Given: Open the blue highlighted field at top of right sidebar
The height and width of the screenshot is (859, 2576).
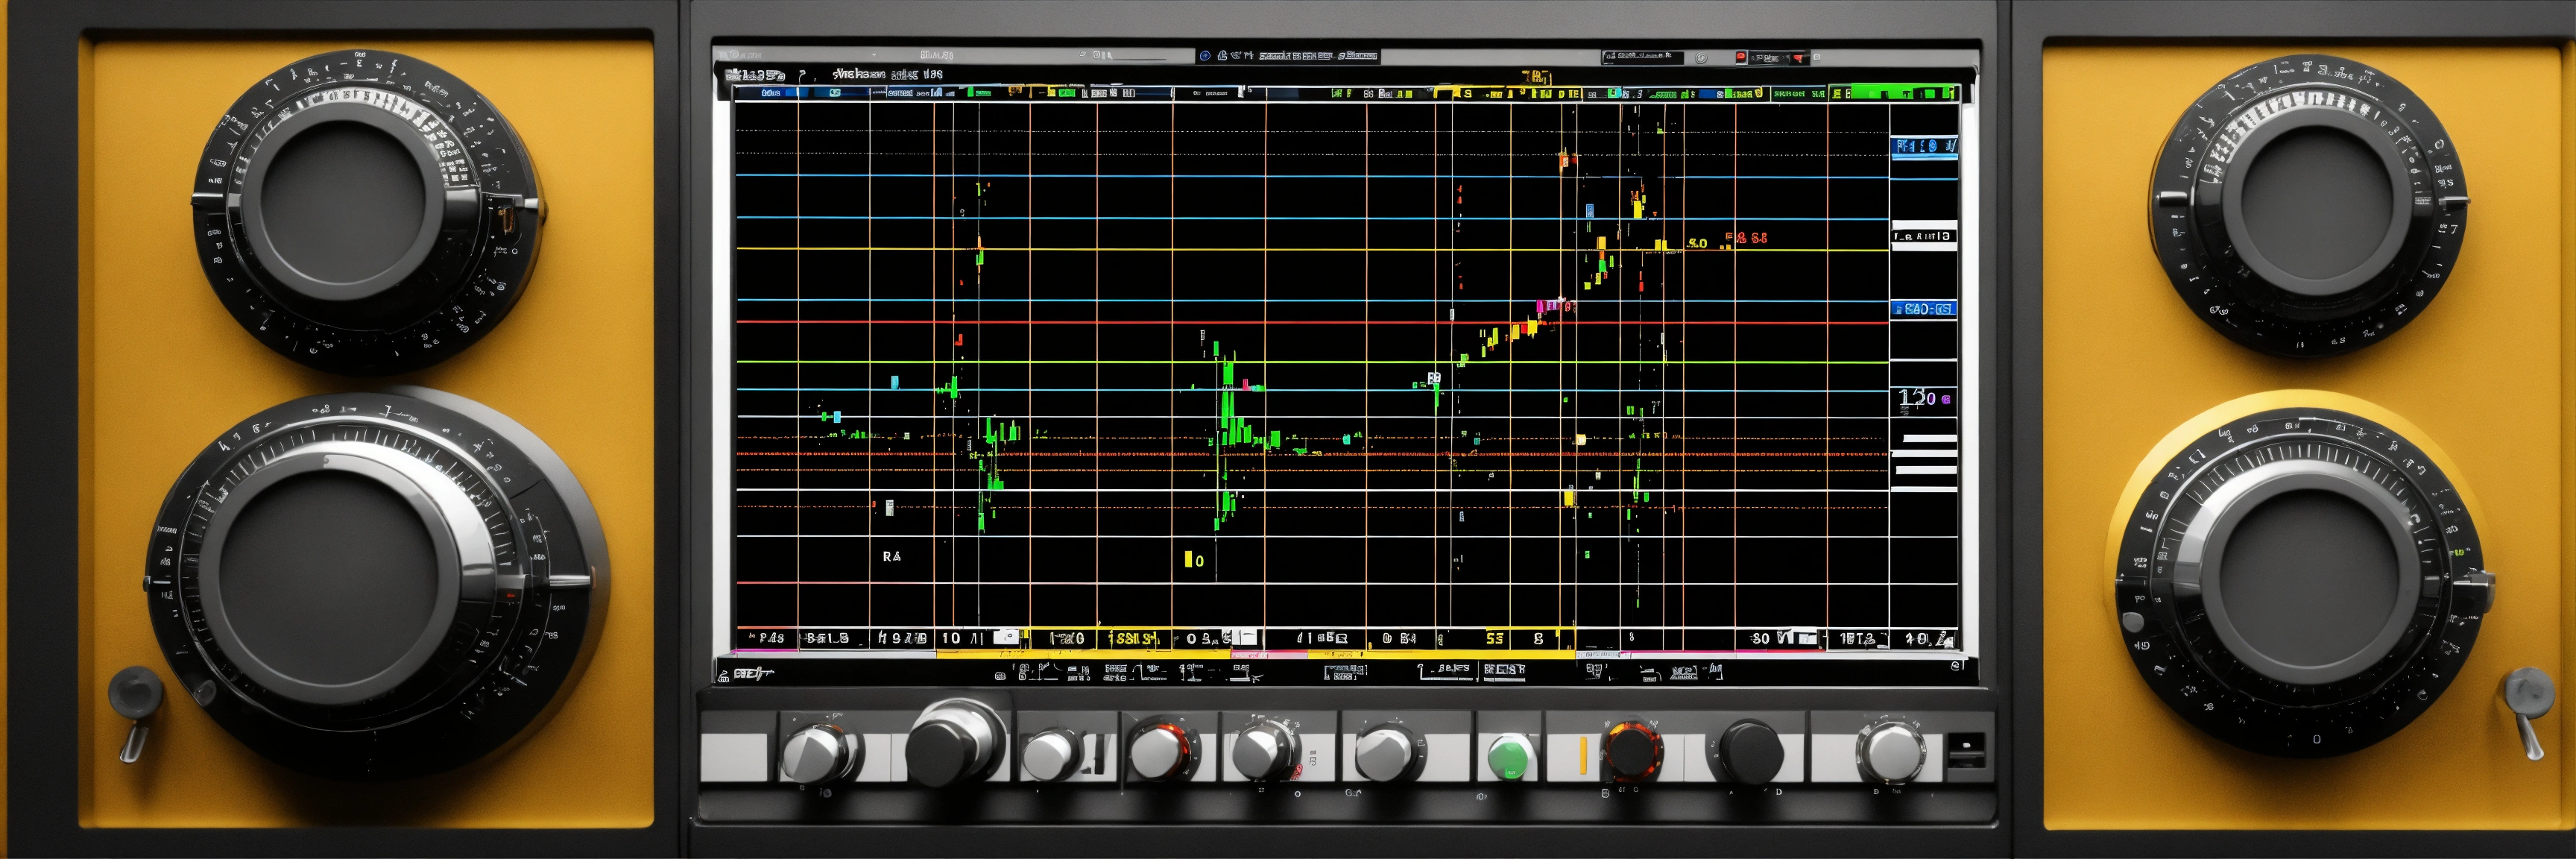Looking at the screenshot, I should click(1923, 147).
